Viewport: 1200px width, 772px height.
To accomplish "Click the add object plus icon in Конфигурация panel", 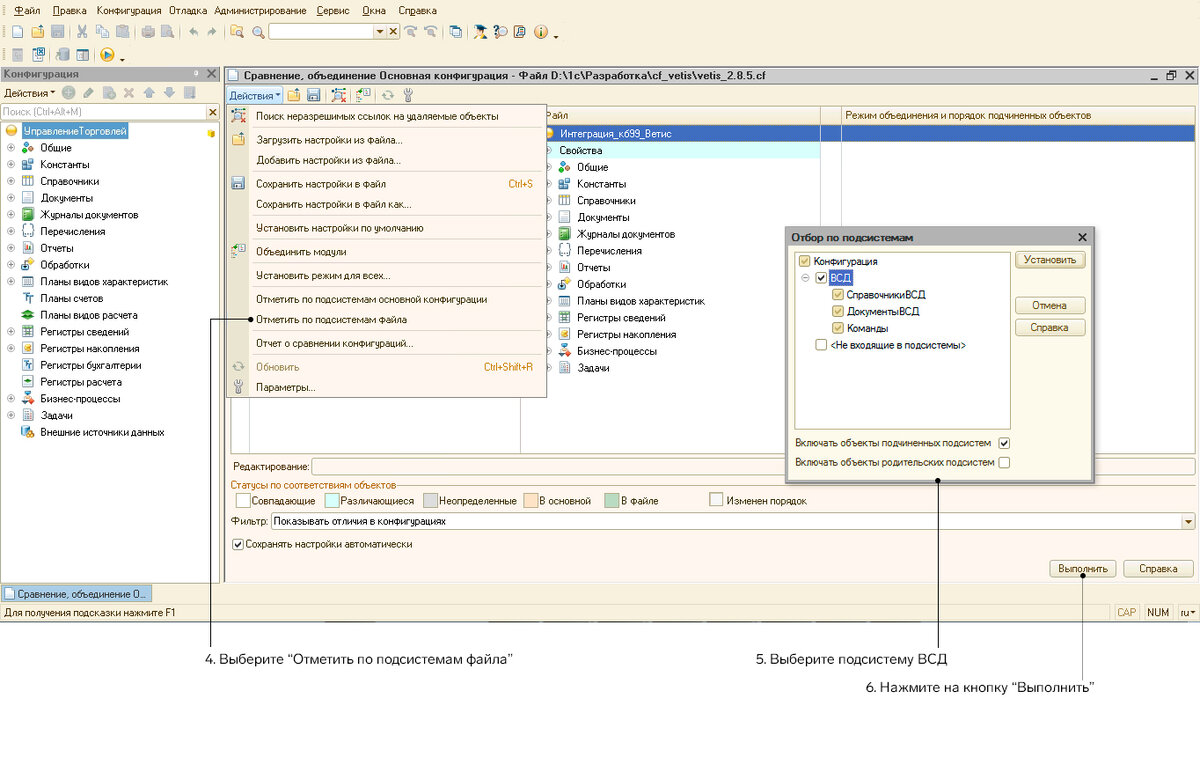I will coord(69,92).
